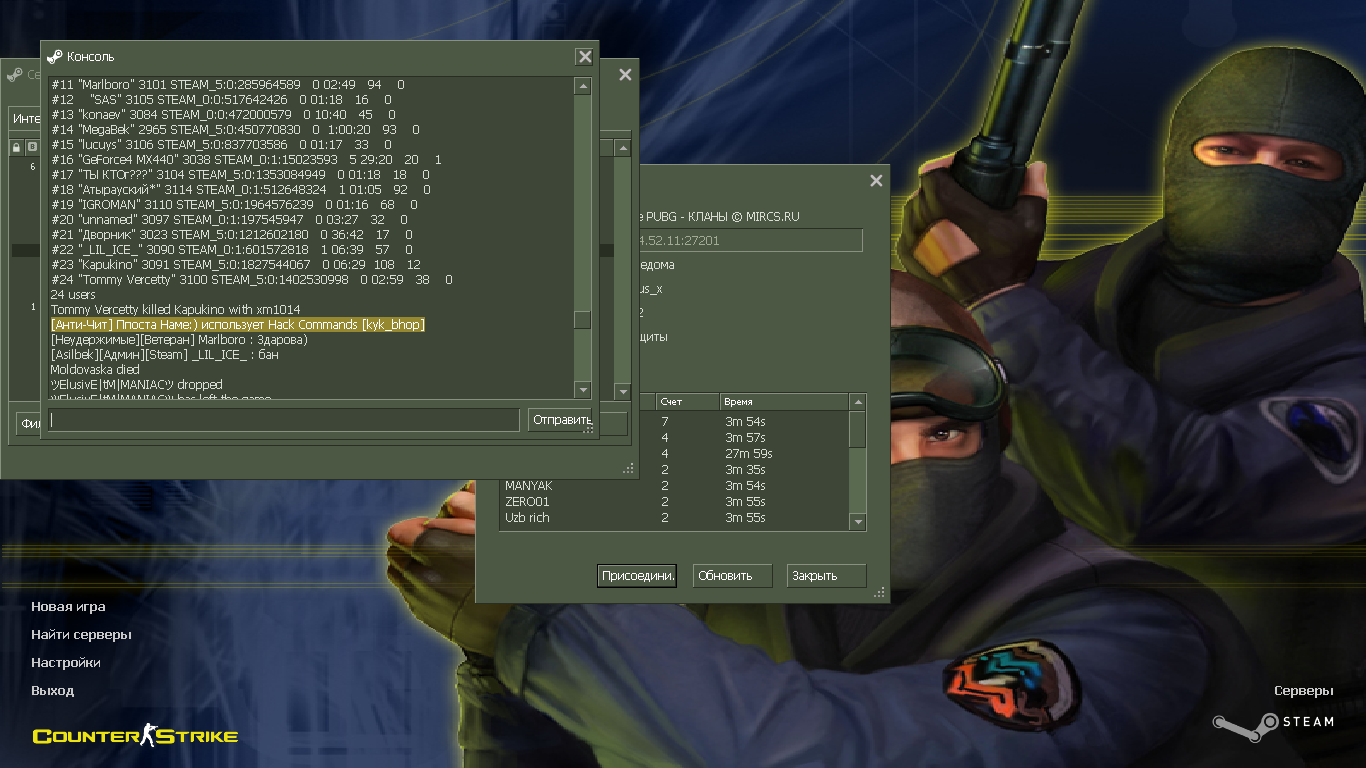Click the console line #23 "Kapukino"
The width and height of the screenshot is (1366, 768).
[x=236, y=265]
